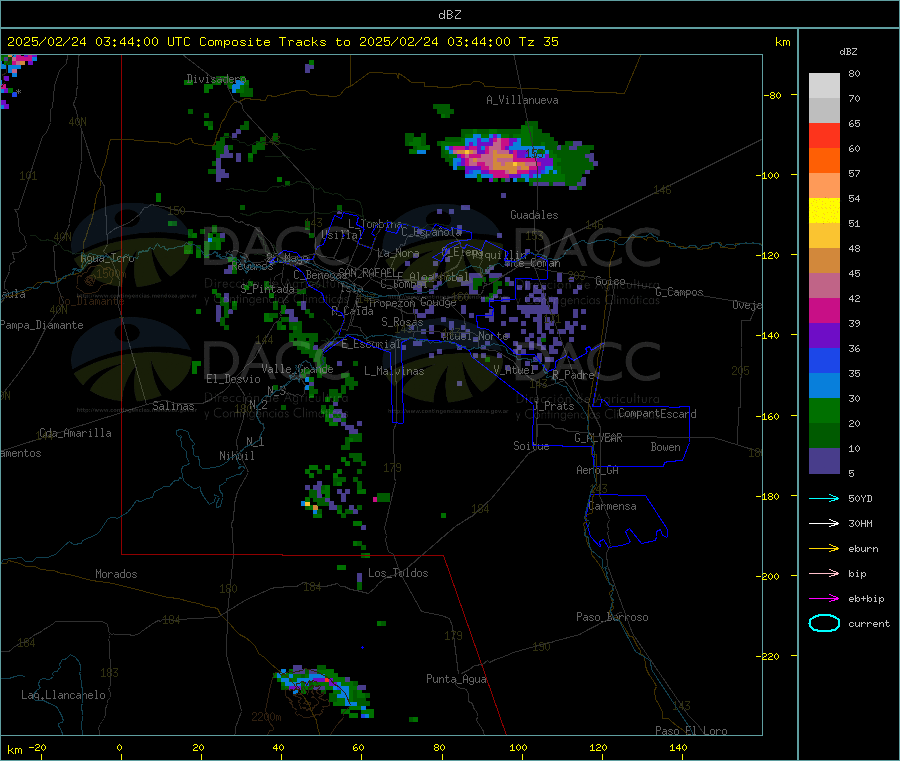Click the 'Los_Toldos' map label
This screenshot has height=761, width=900.
pyautogui.click(x=398, y=573)
